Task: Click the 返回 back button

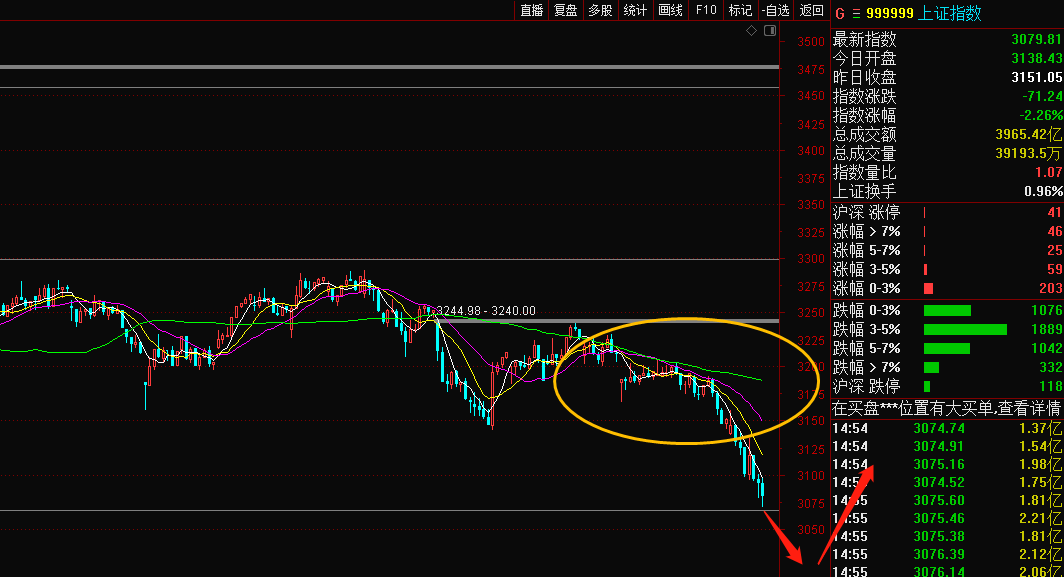Action: (812, 10)
